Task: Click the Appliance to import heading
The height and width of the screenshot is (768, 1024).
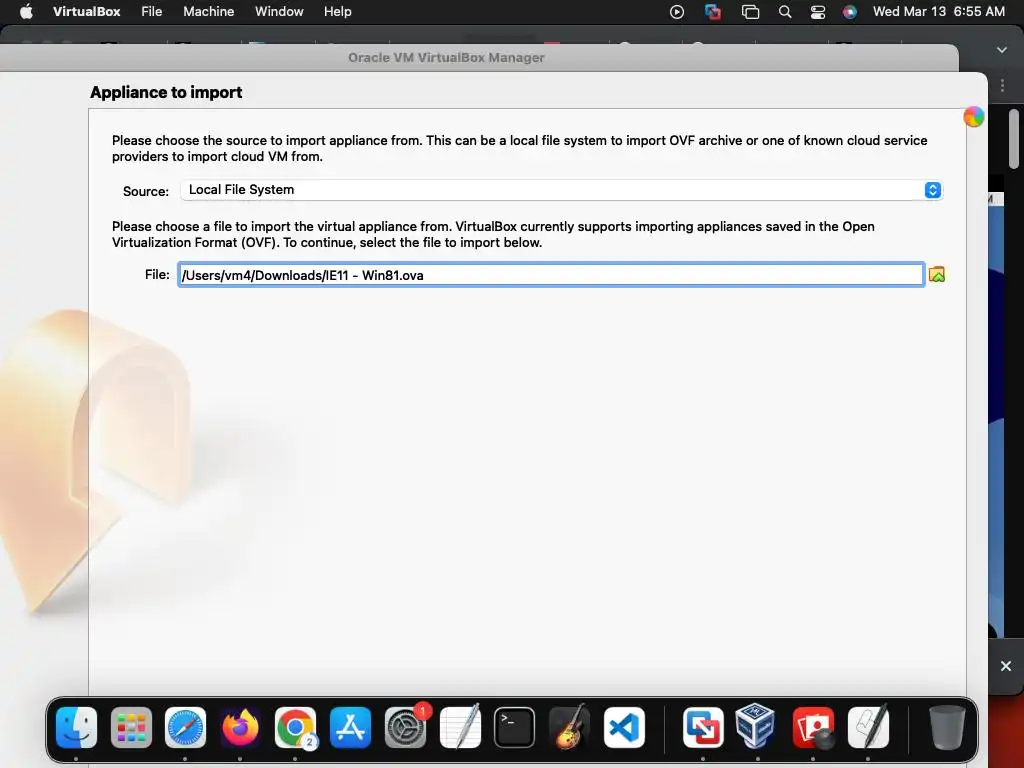Action: click(x=166, y=92)
